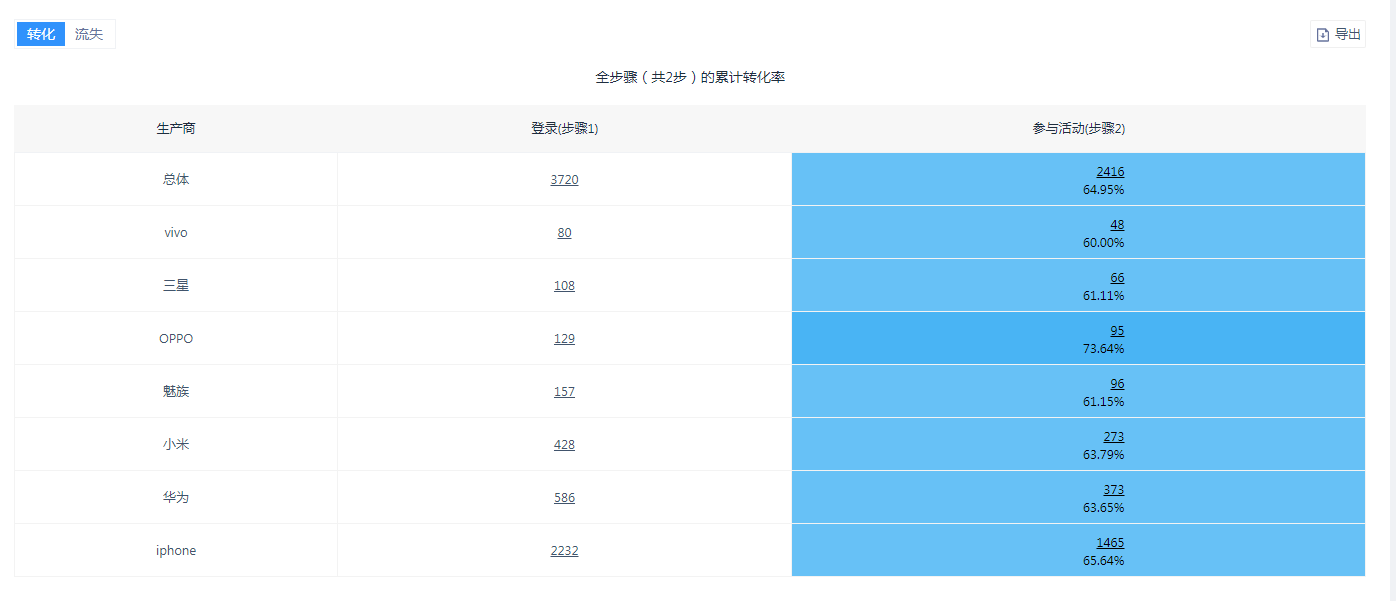Click the 参与活动(步骤2) column header
This screenshot has height=601, width=1396.
[x=1078, y=129]
